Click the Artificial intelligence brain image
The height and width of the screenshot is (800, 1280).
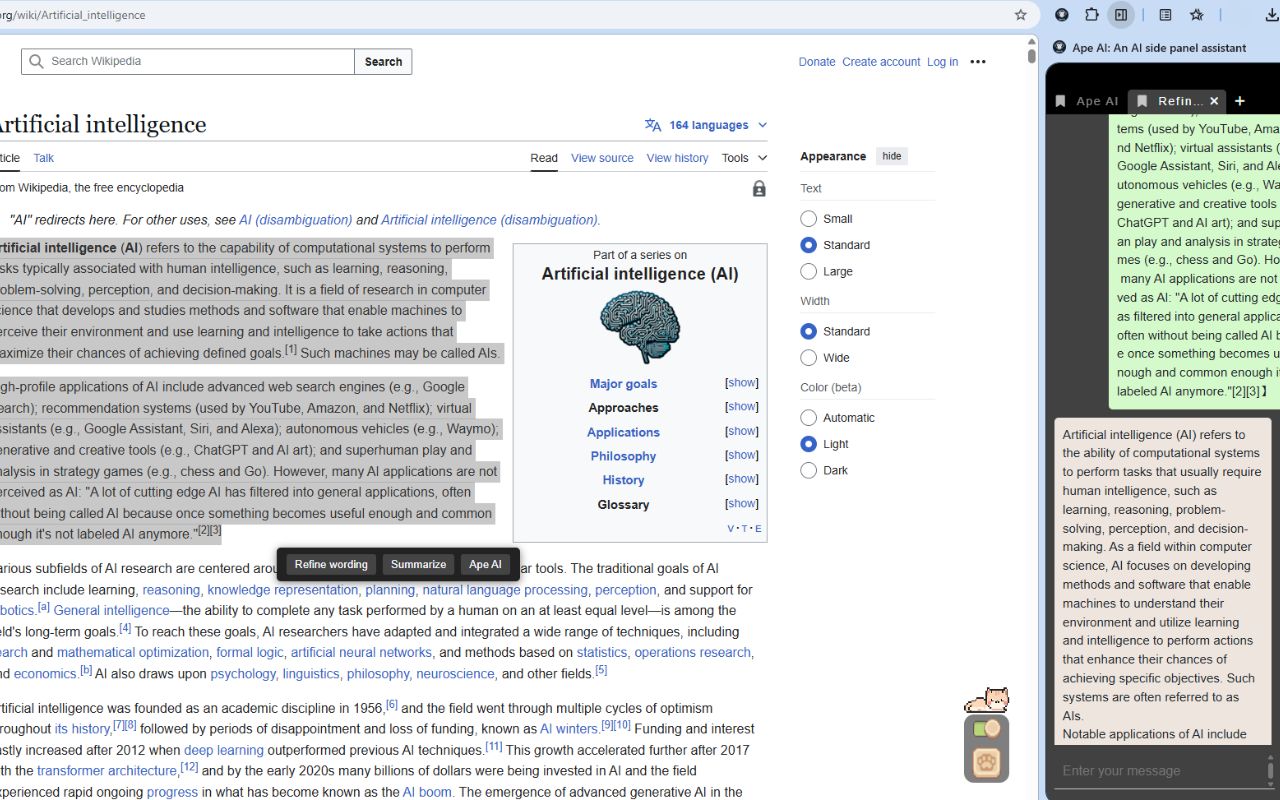(x=640, y=327)
